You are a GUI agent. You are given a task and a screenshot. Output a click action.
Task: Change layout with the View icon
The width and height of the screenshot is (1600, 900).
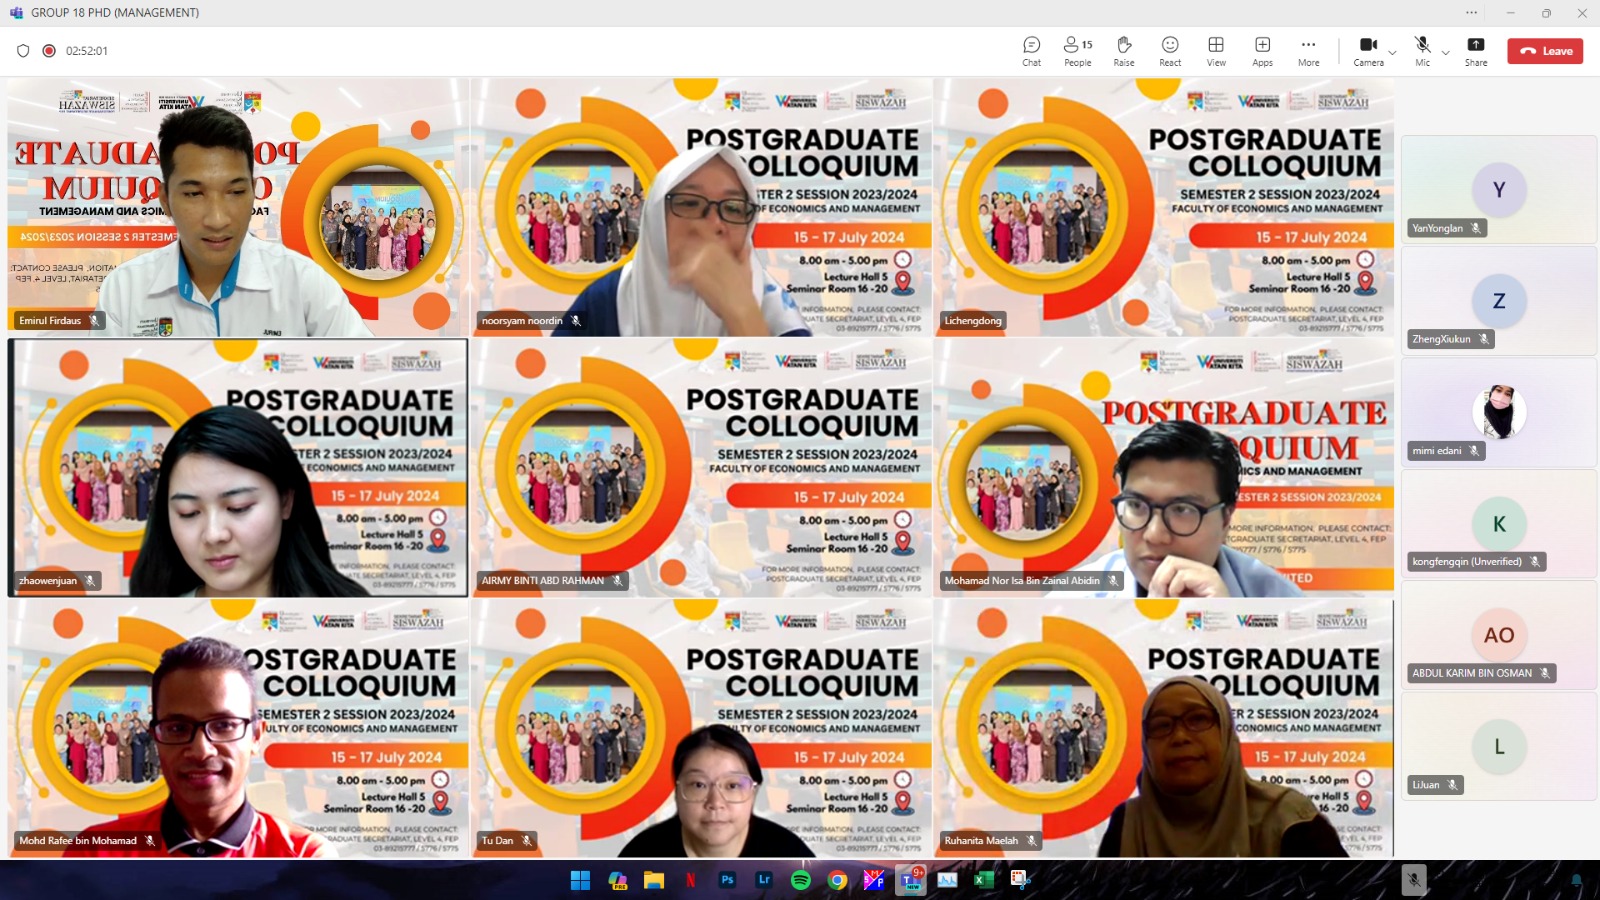[x=1216, y=51]
